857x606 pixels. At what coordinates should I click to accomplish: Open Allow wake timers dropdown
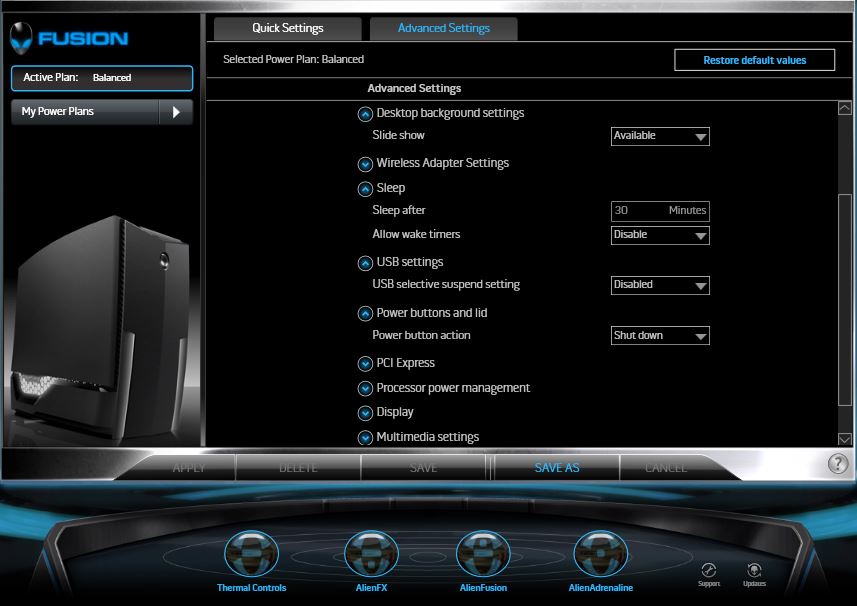(x=660, y=235)
